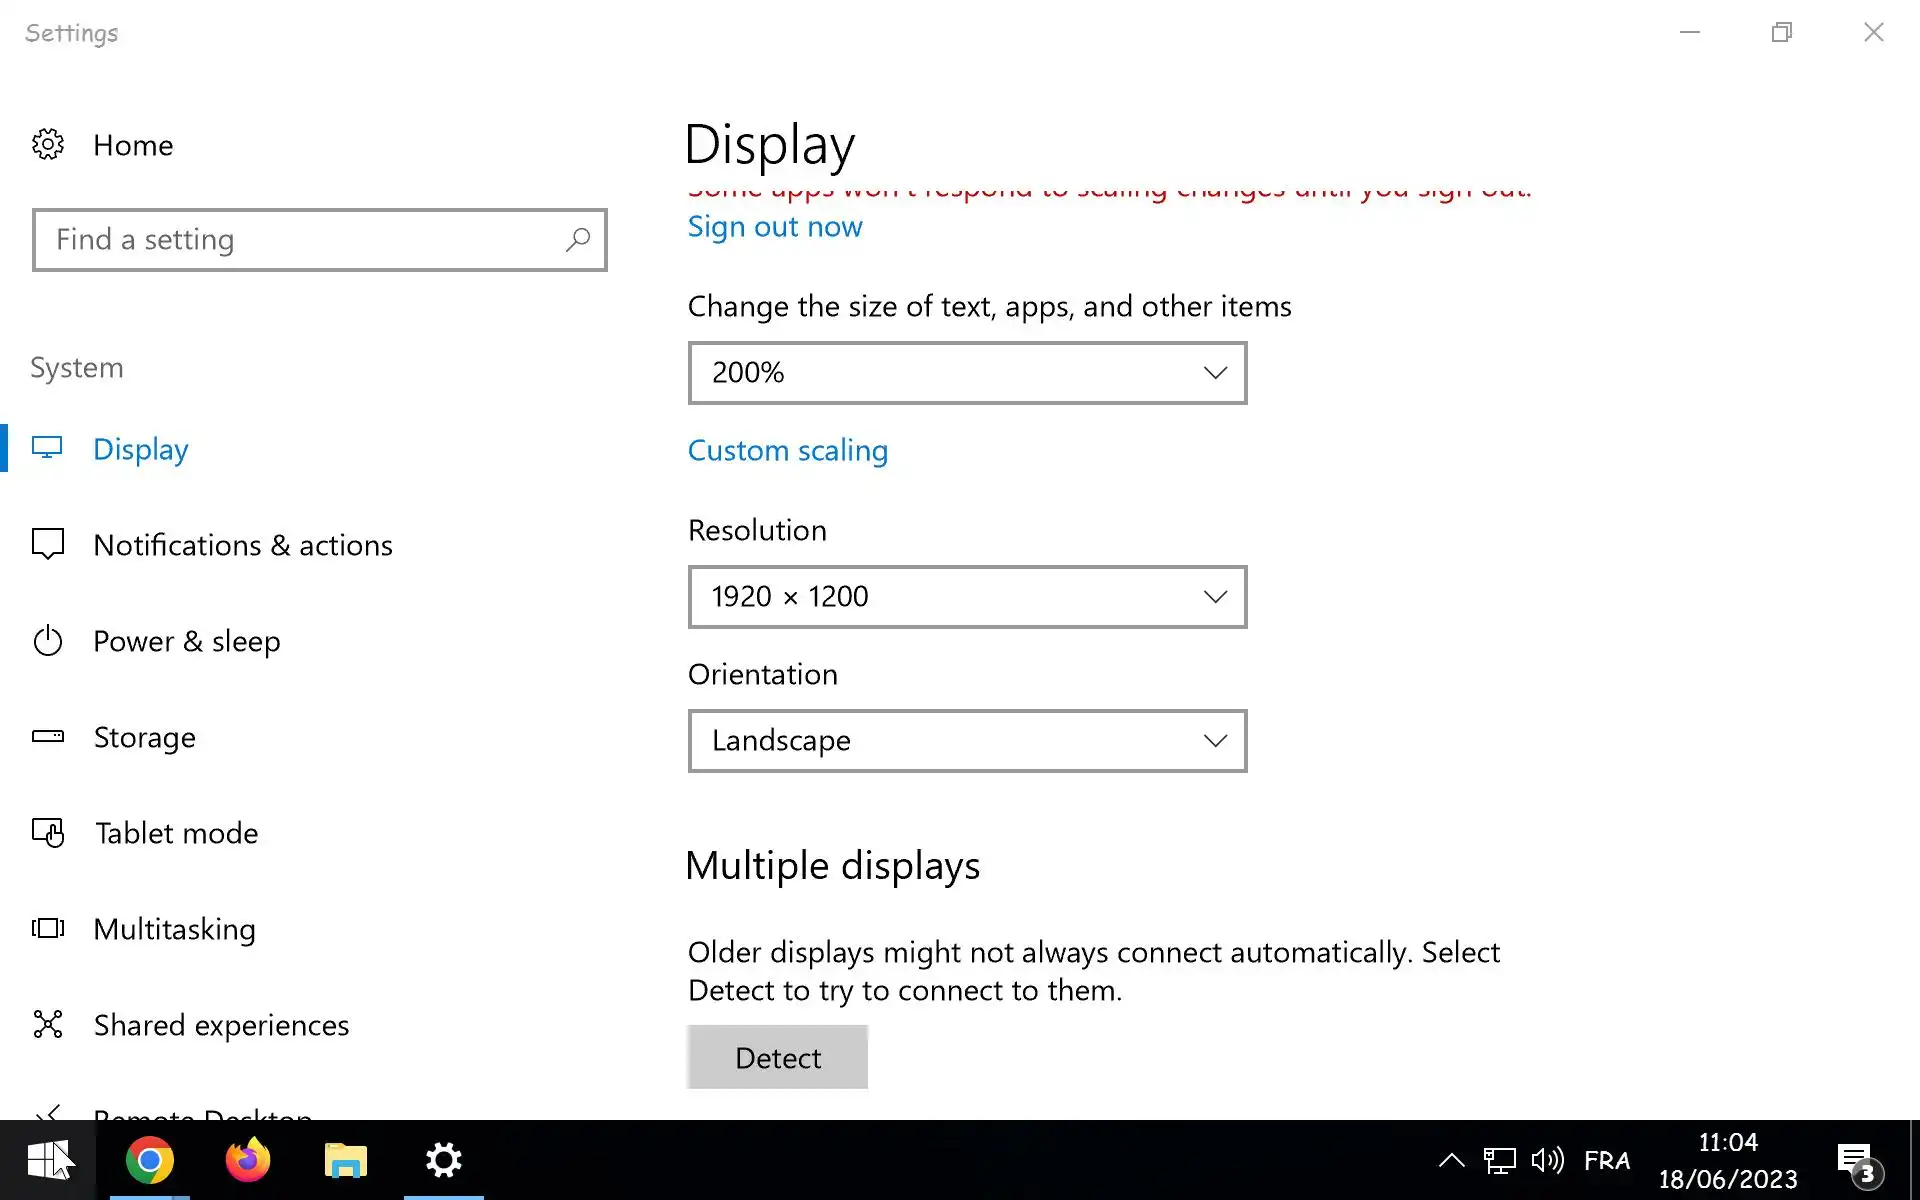
Task: Click the Storage drive icon
Action: (47, 737)
